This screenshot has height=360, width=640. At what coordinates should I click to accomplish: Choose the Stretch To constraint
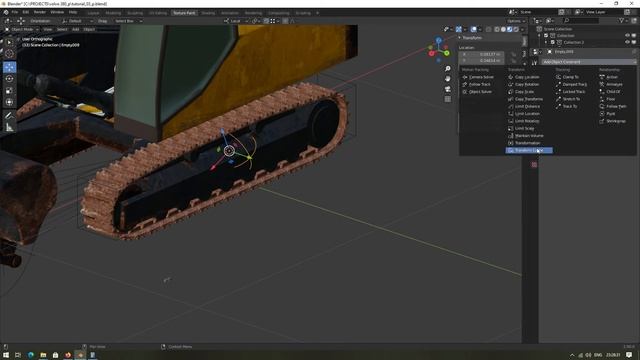click(568, 99)
